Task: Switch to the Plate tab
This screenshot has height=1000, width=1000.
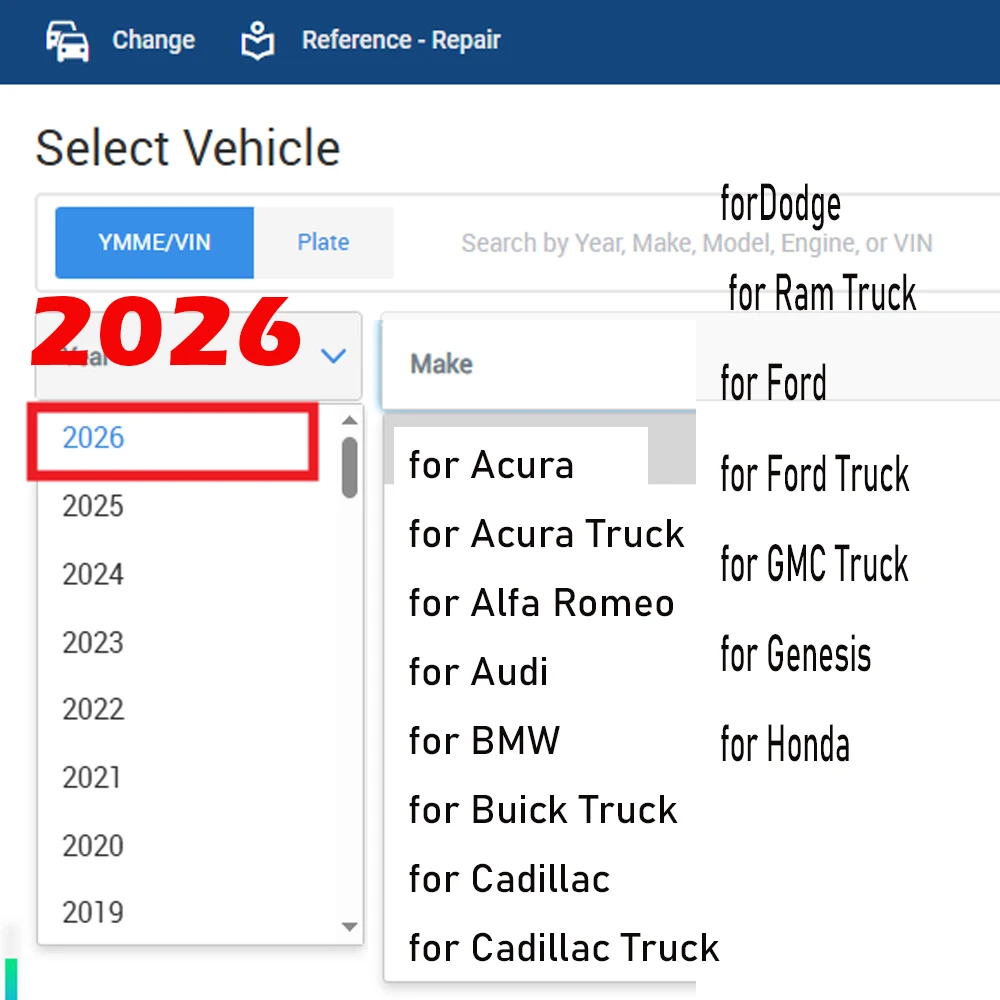Action: [323, 242]
